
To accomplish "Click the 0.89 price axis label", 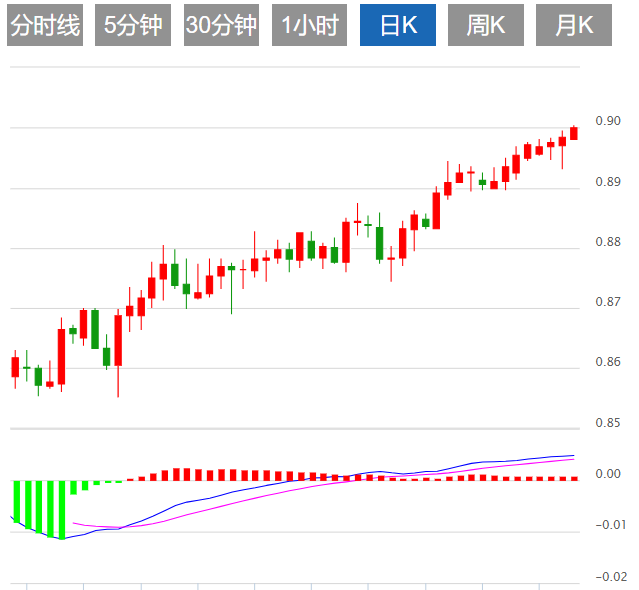I will point(607,182).
